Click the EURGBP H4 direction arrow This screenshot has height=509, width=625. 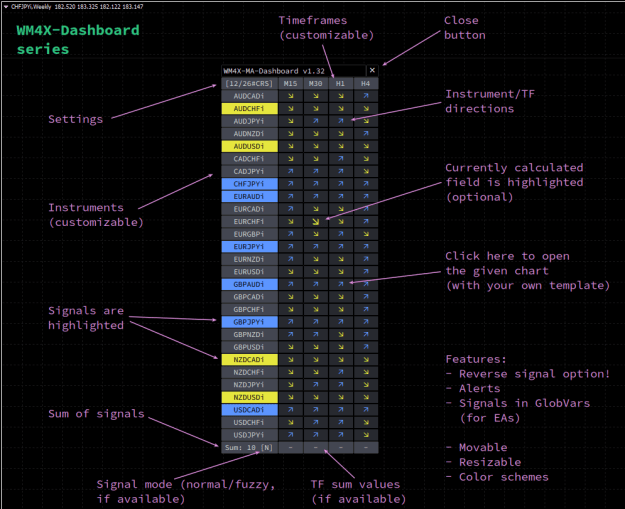(366, 234)
